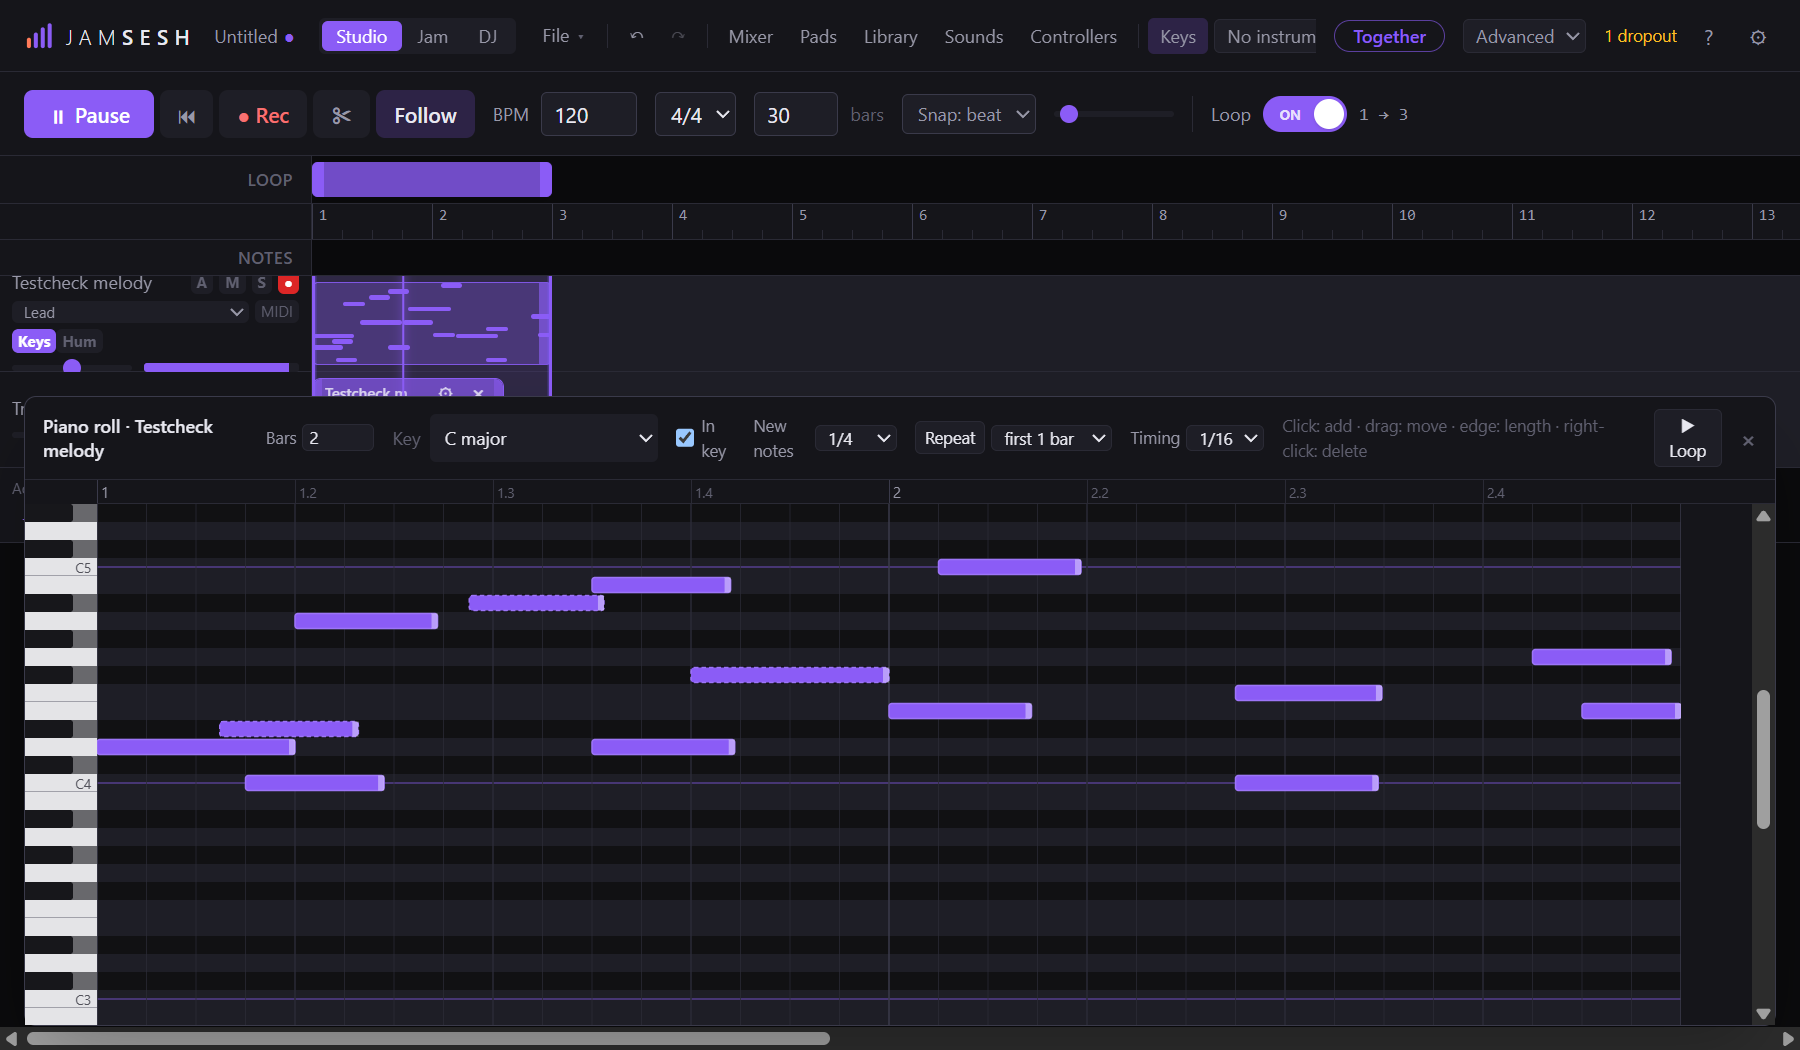Click the piano roll scroll-up arrow
This screenshot has height=1050, width=1800.
click(x=1763, y=516)
